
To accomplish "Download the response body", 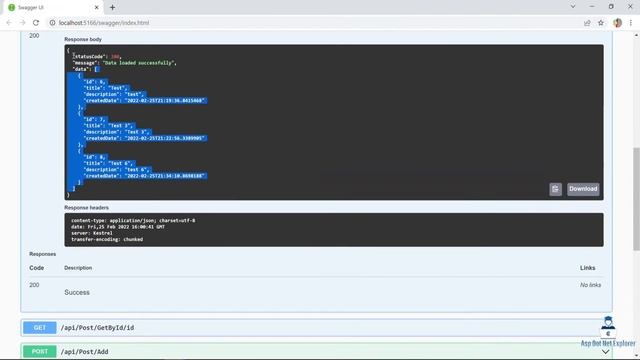I will coord(583,189).
